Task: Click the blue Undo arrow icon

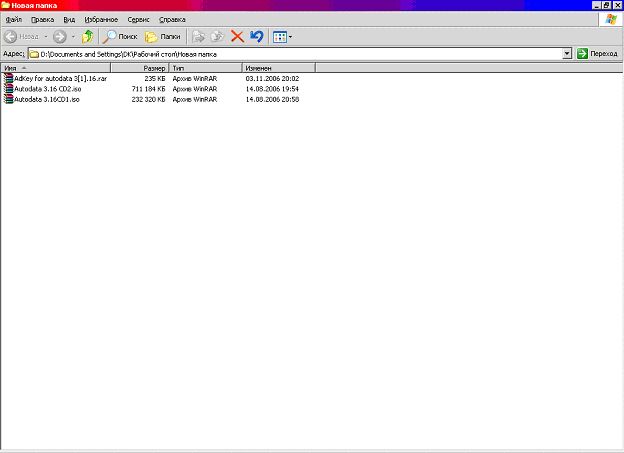Action: [257, 37]
